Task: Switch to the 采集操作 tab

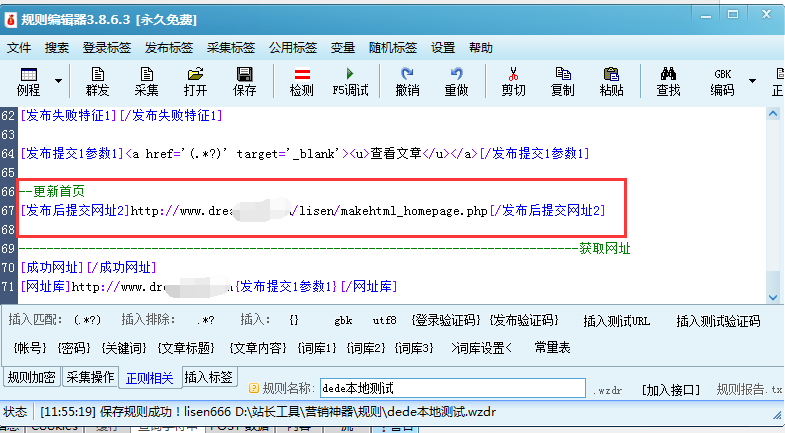Action: (x=90, y=377)
